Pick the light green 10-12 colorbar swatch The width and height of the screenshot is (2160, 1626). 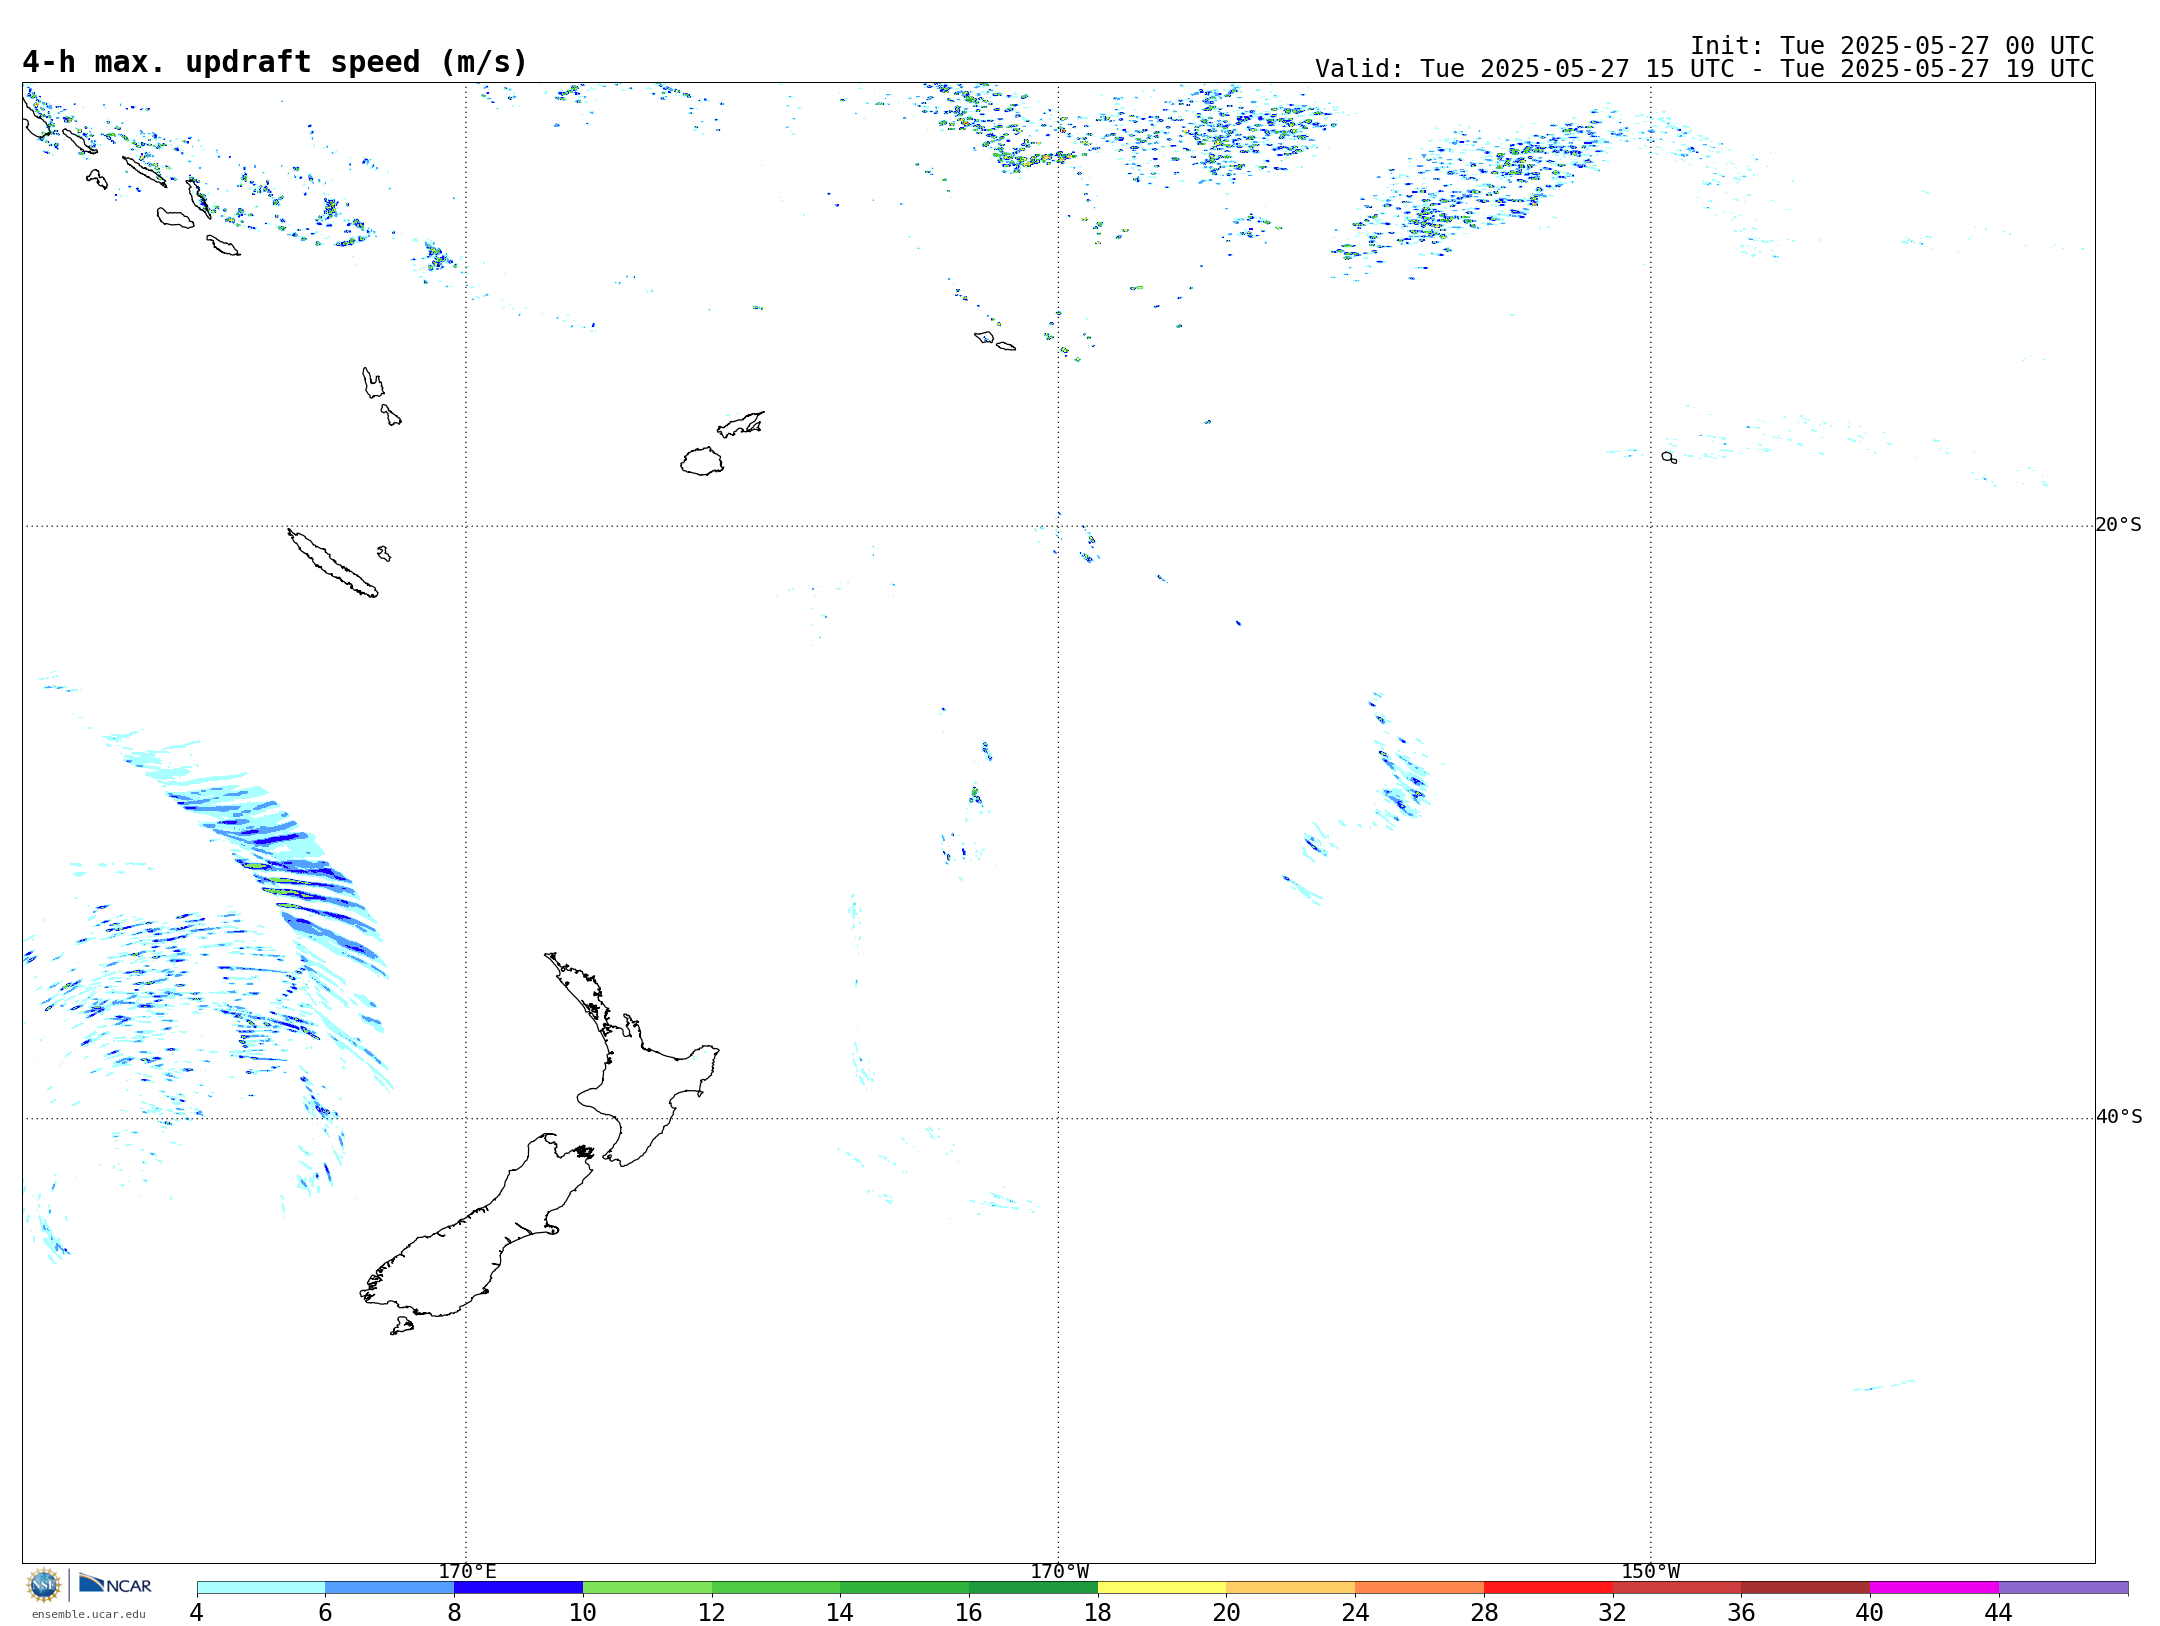click(647, 1588)
